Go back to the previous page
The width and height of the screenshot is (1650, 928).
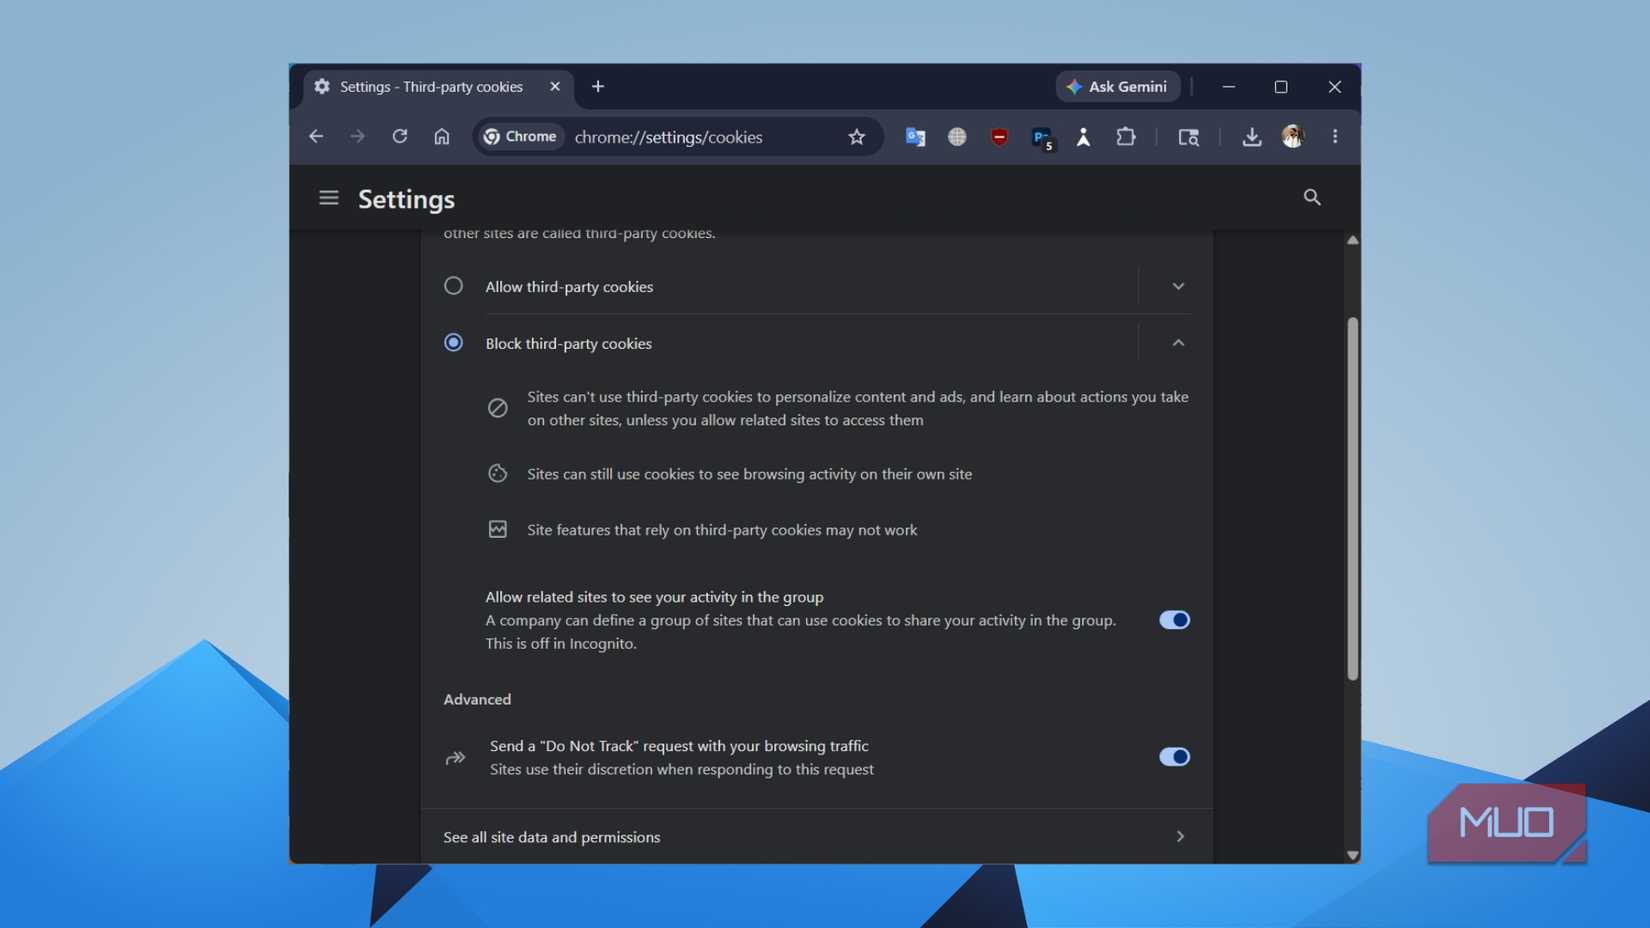click(316, 136)
